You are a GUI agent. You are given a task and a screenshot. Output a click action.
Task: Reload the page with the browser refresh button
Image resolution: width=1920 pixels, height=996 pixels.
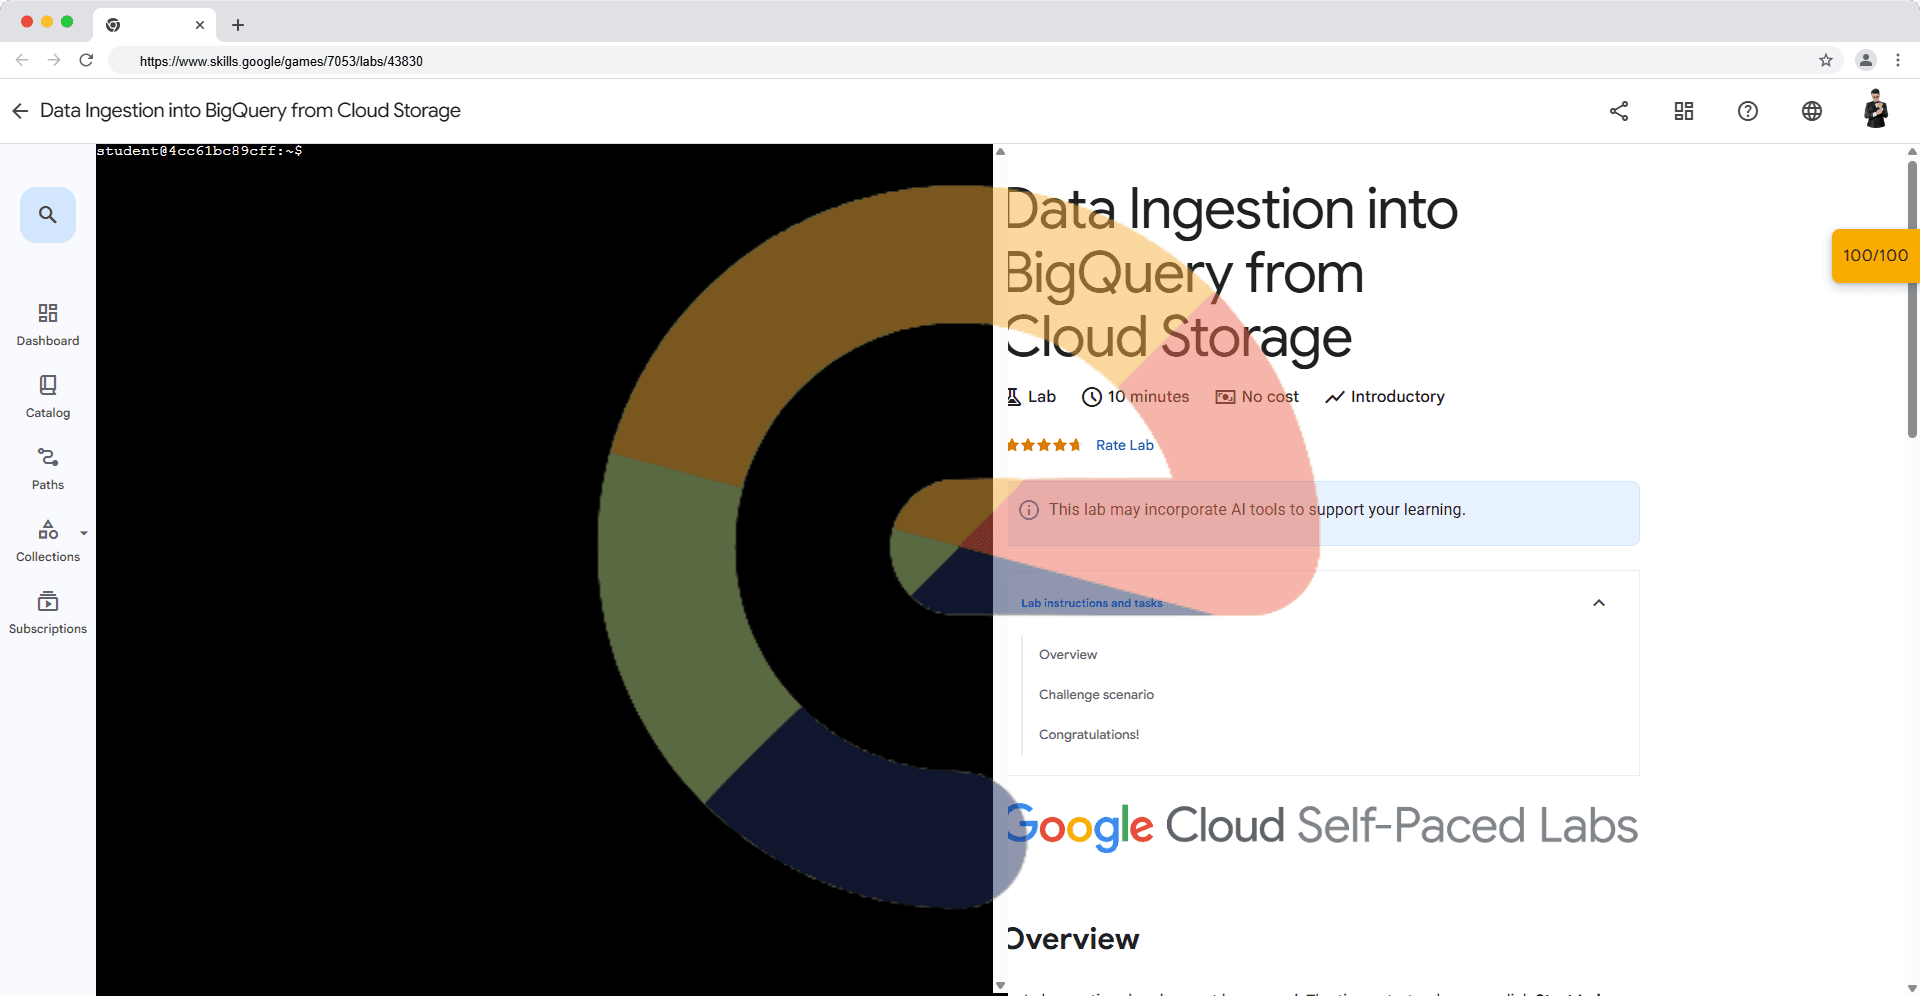pyautogui.click(x=86, y=60)
